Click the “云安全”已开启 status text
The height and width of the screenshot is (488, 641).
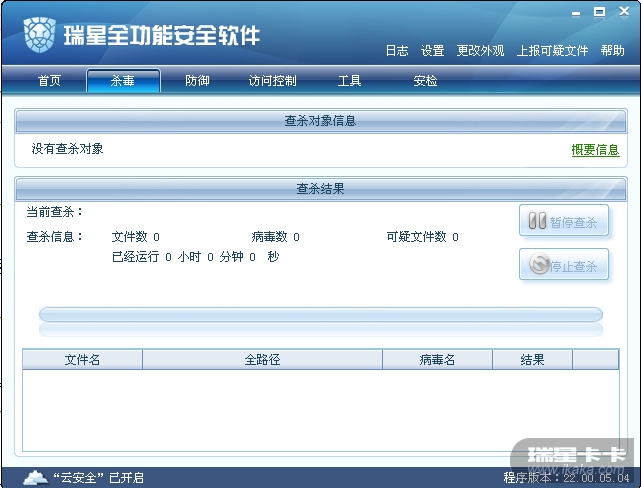tap(99, 477)
